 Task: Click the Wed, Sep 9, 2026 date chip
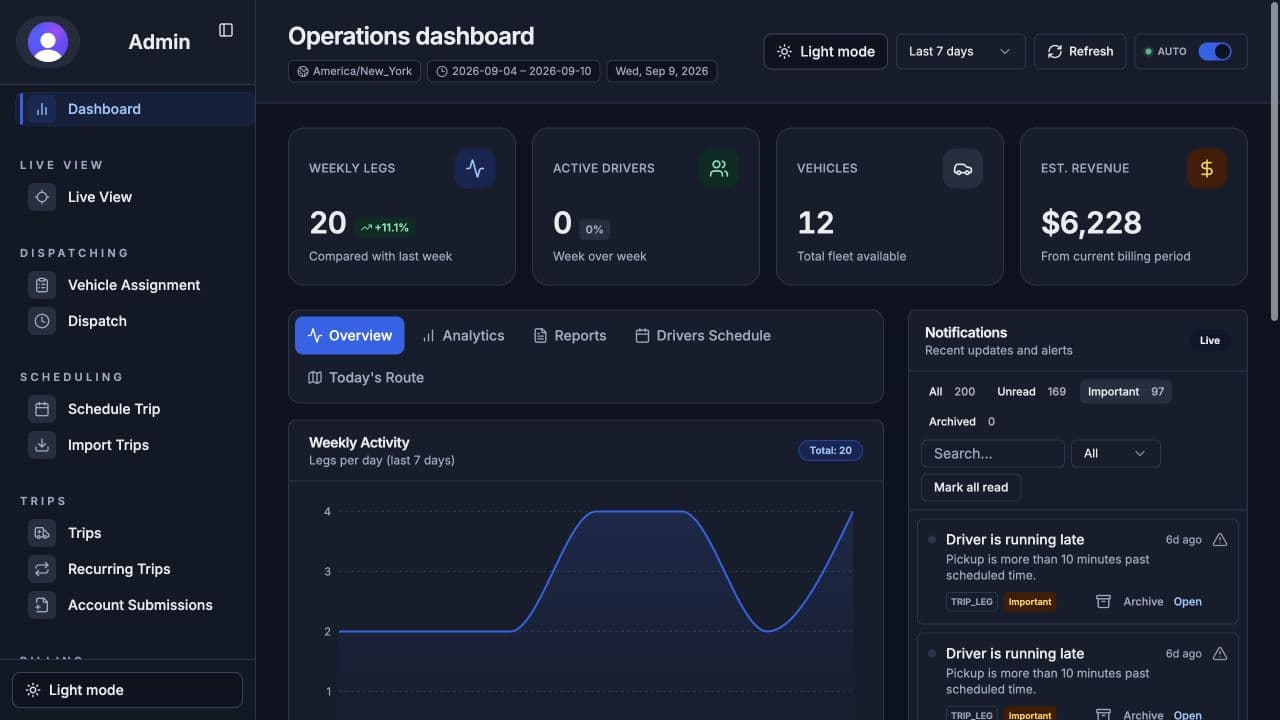click(x=662, y=72)
